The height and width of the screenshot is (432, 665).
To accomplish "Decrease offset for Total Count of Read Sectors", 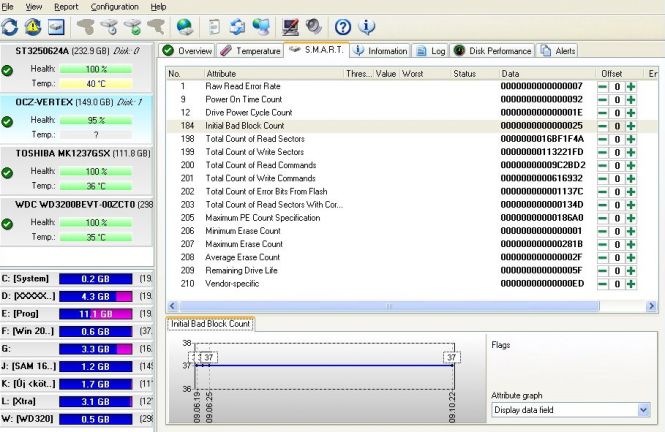I will [602, 139].
